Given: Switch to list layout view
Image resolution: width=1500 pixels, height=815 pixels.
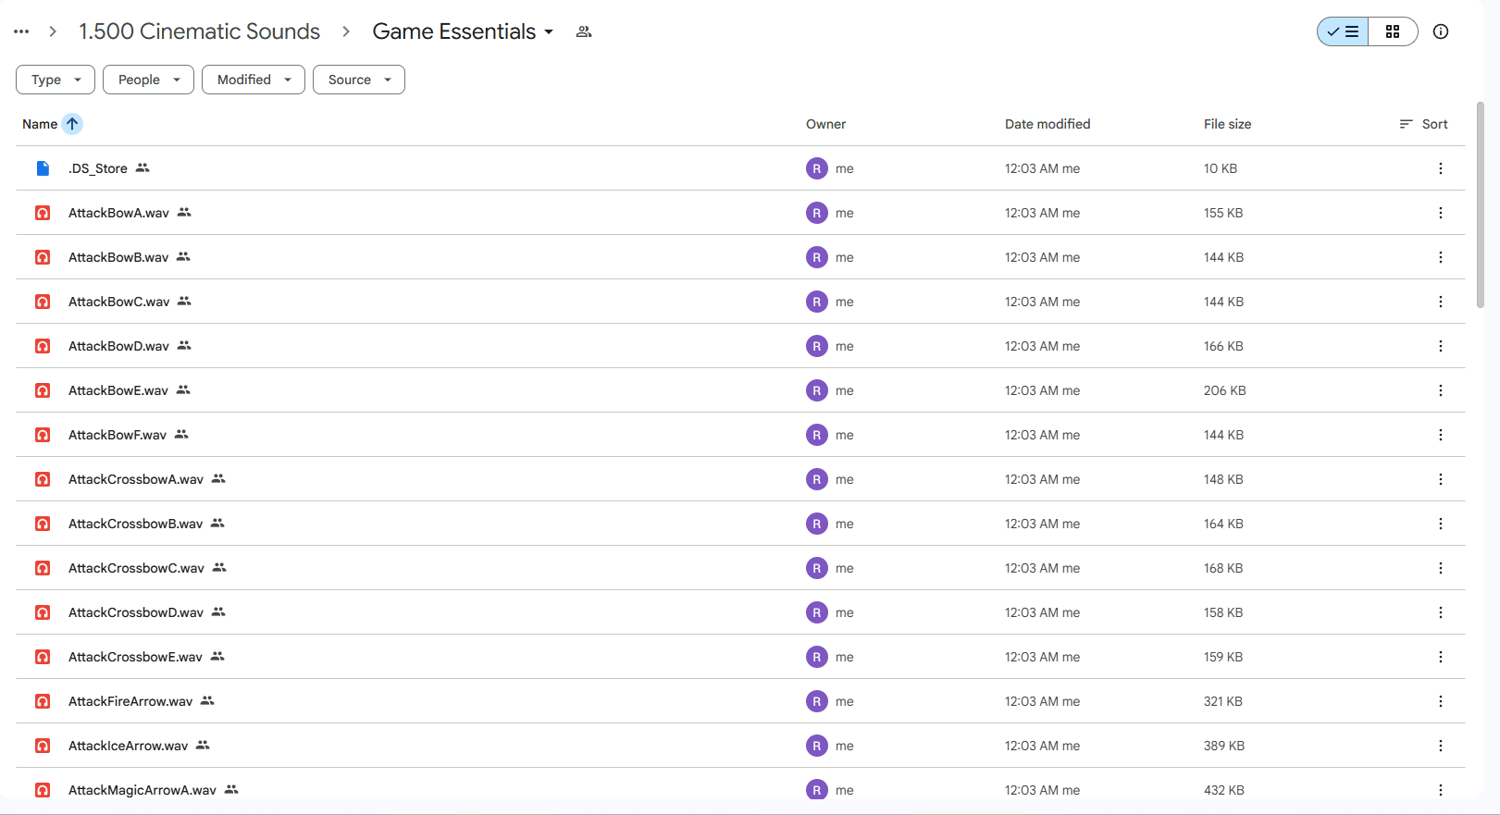Looking at the screenshot, I should [x=1343, y=32].
